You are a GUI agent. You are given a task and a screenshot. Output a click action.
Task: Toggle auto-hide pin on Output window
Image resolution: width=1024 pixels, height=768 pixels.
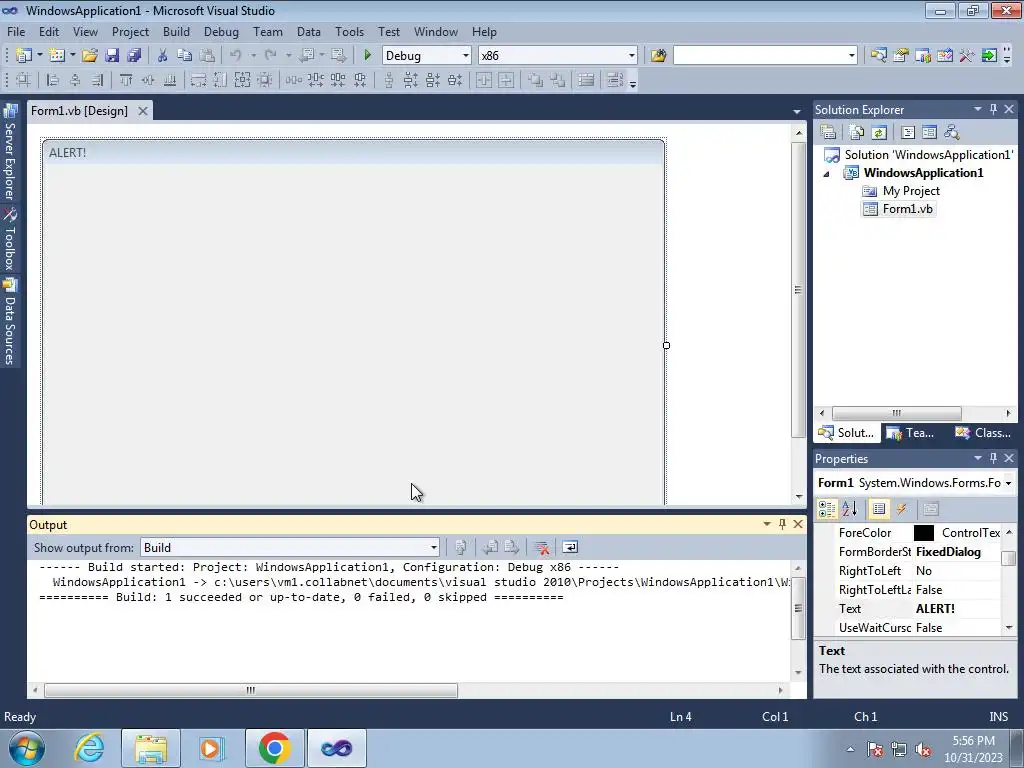click(782, 524)
